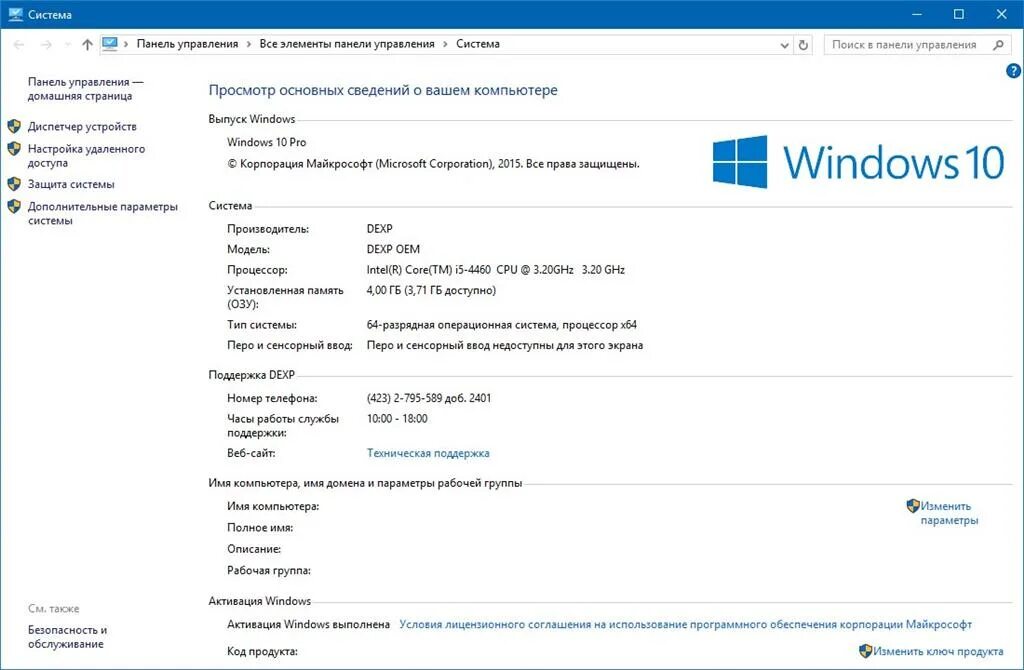Screen dimensions: 1024x670
Task: Minimize the Система window
Action: click(x=917, y=14)
